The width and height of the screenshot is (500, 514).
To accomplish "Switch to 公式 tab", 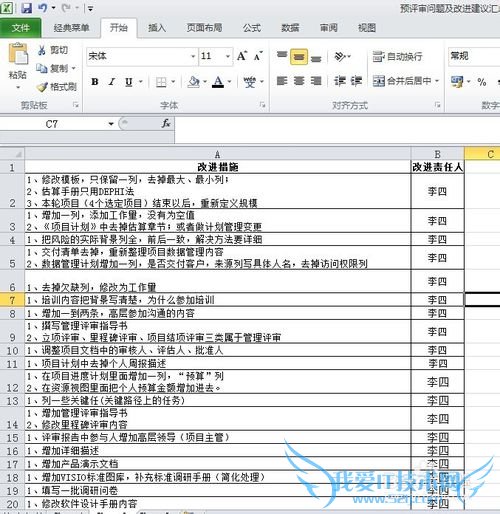I will [252, 28].
